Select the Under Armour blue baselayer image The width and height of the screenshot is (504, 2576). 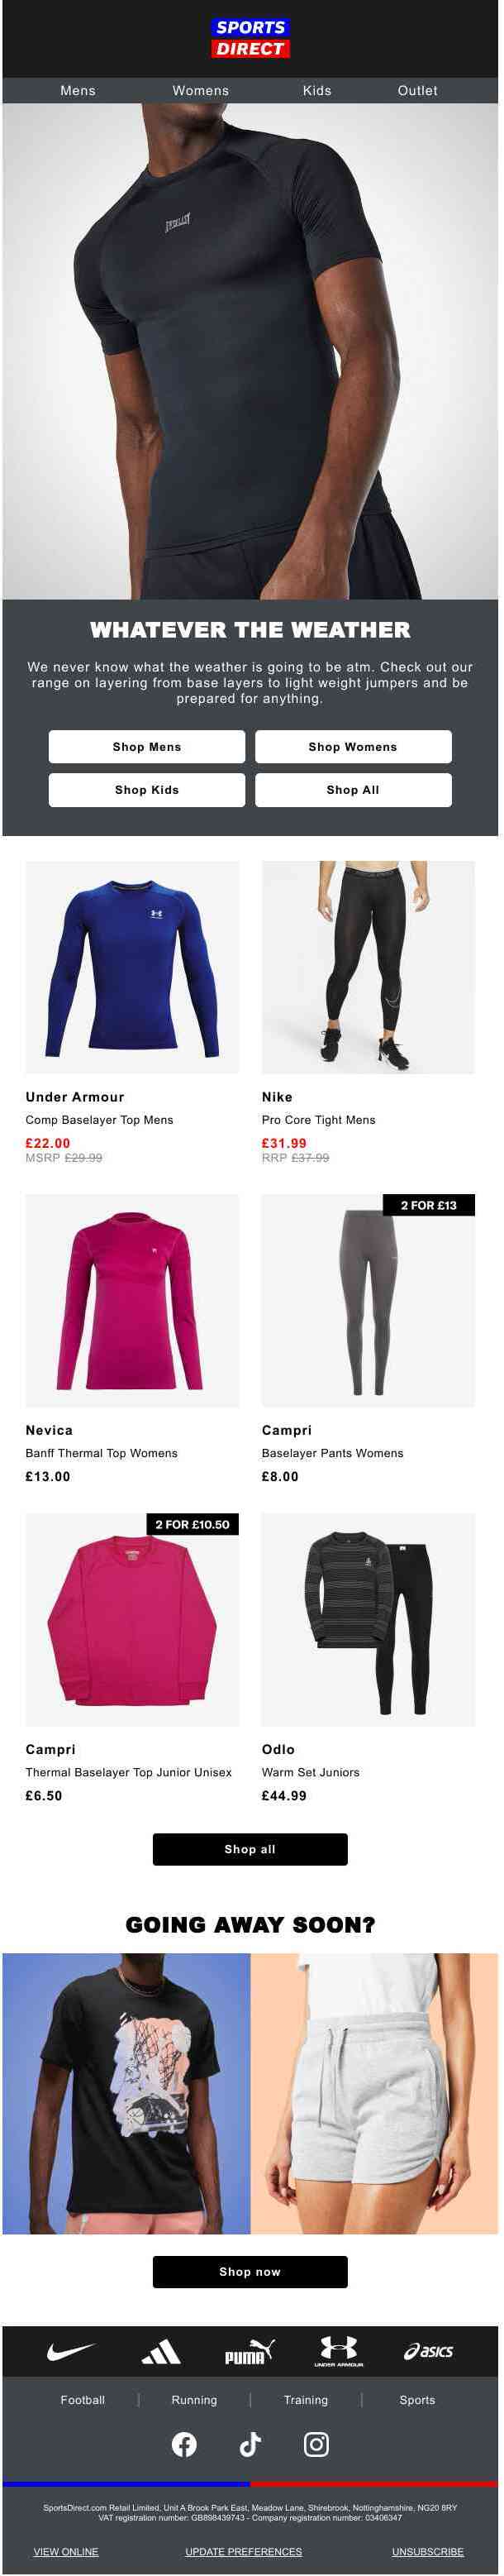[x=132, y=967]
